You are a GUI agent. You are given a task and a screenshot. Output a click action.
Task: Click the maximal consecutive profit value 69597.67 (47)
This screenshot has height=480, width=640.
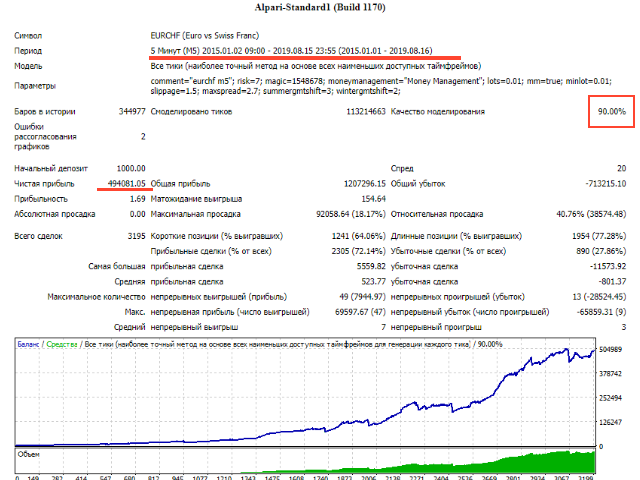point(360,312)
